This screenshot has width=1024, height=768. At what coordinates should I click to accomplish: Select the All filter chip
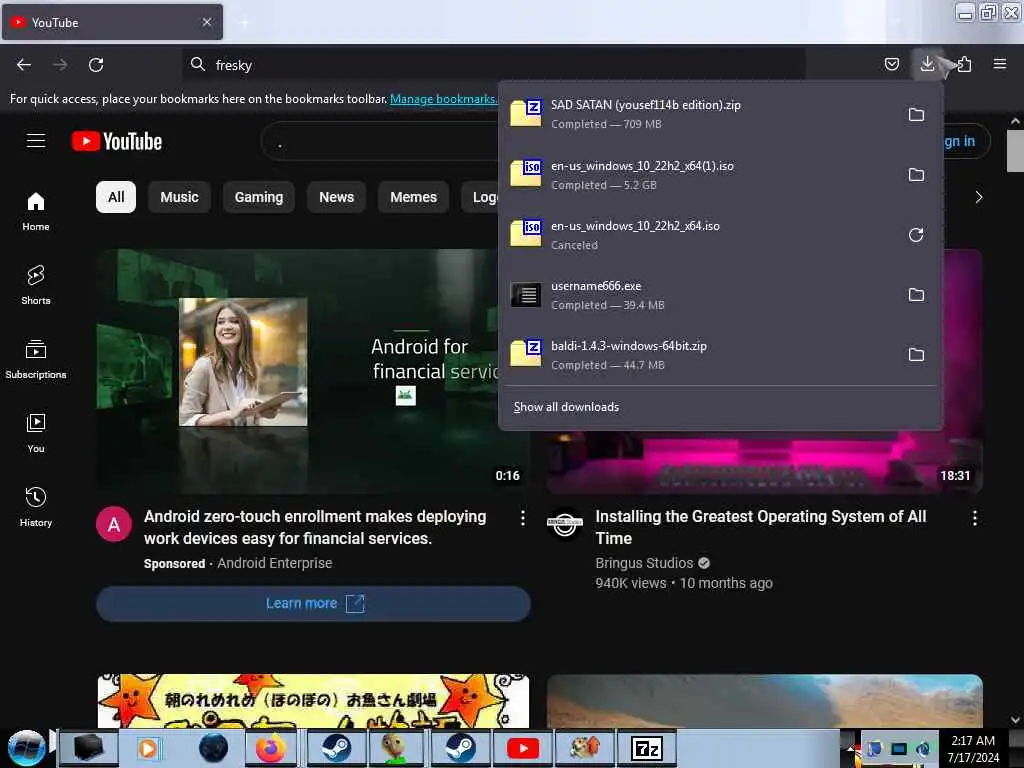point(116,197)
